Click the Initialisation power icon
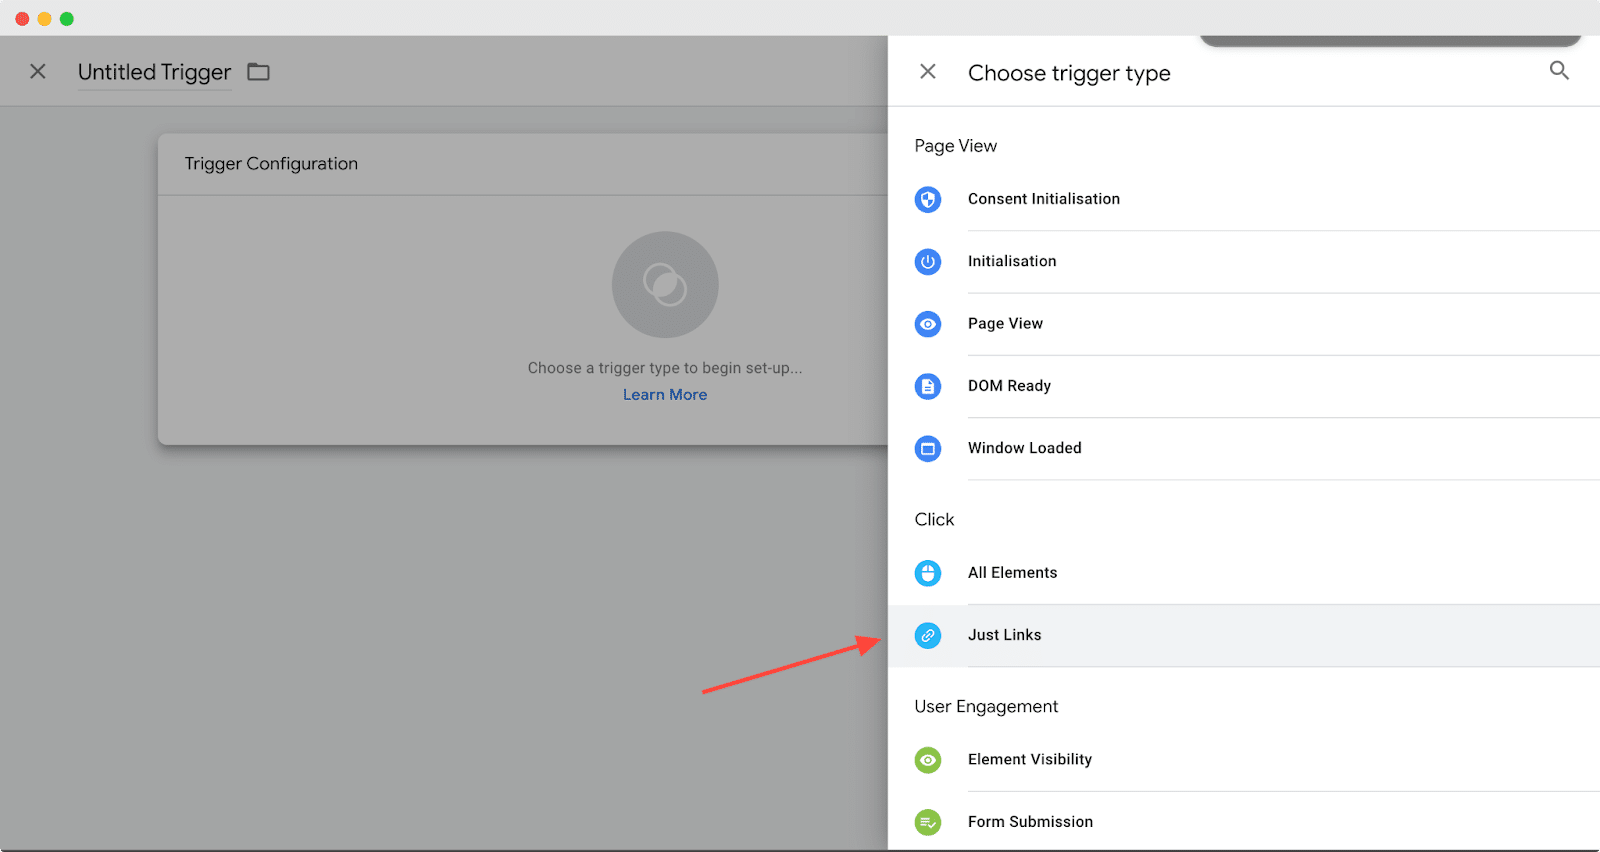The height and width of the screenshot is (852, 1600). point(928,262)
